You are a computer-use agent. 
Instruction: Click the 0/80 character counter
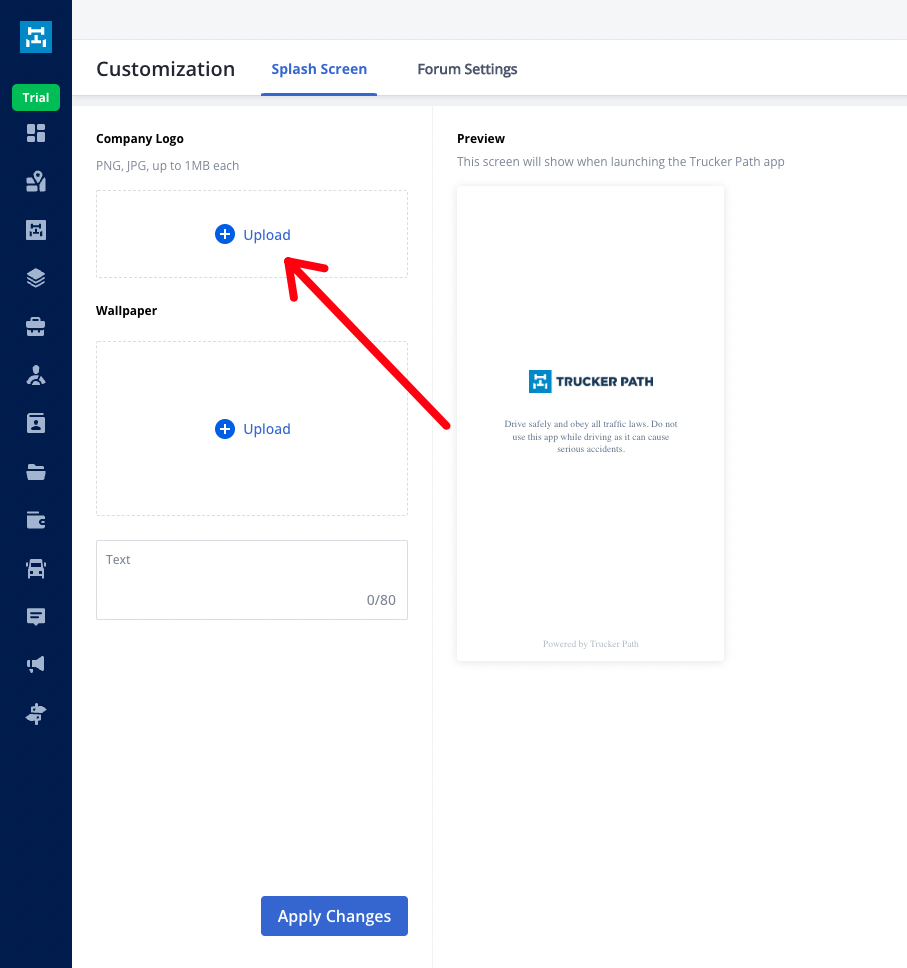[381, 600]
